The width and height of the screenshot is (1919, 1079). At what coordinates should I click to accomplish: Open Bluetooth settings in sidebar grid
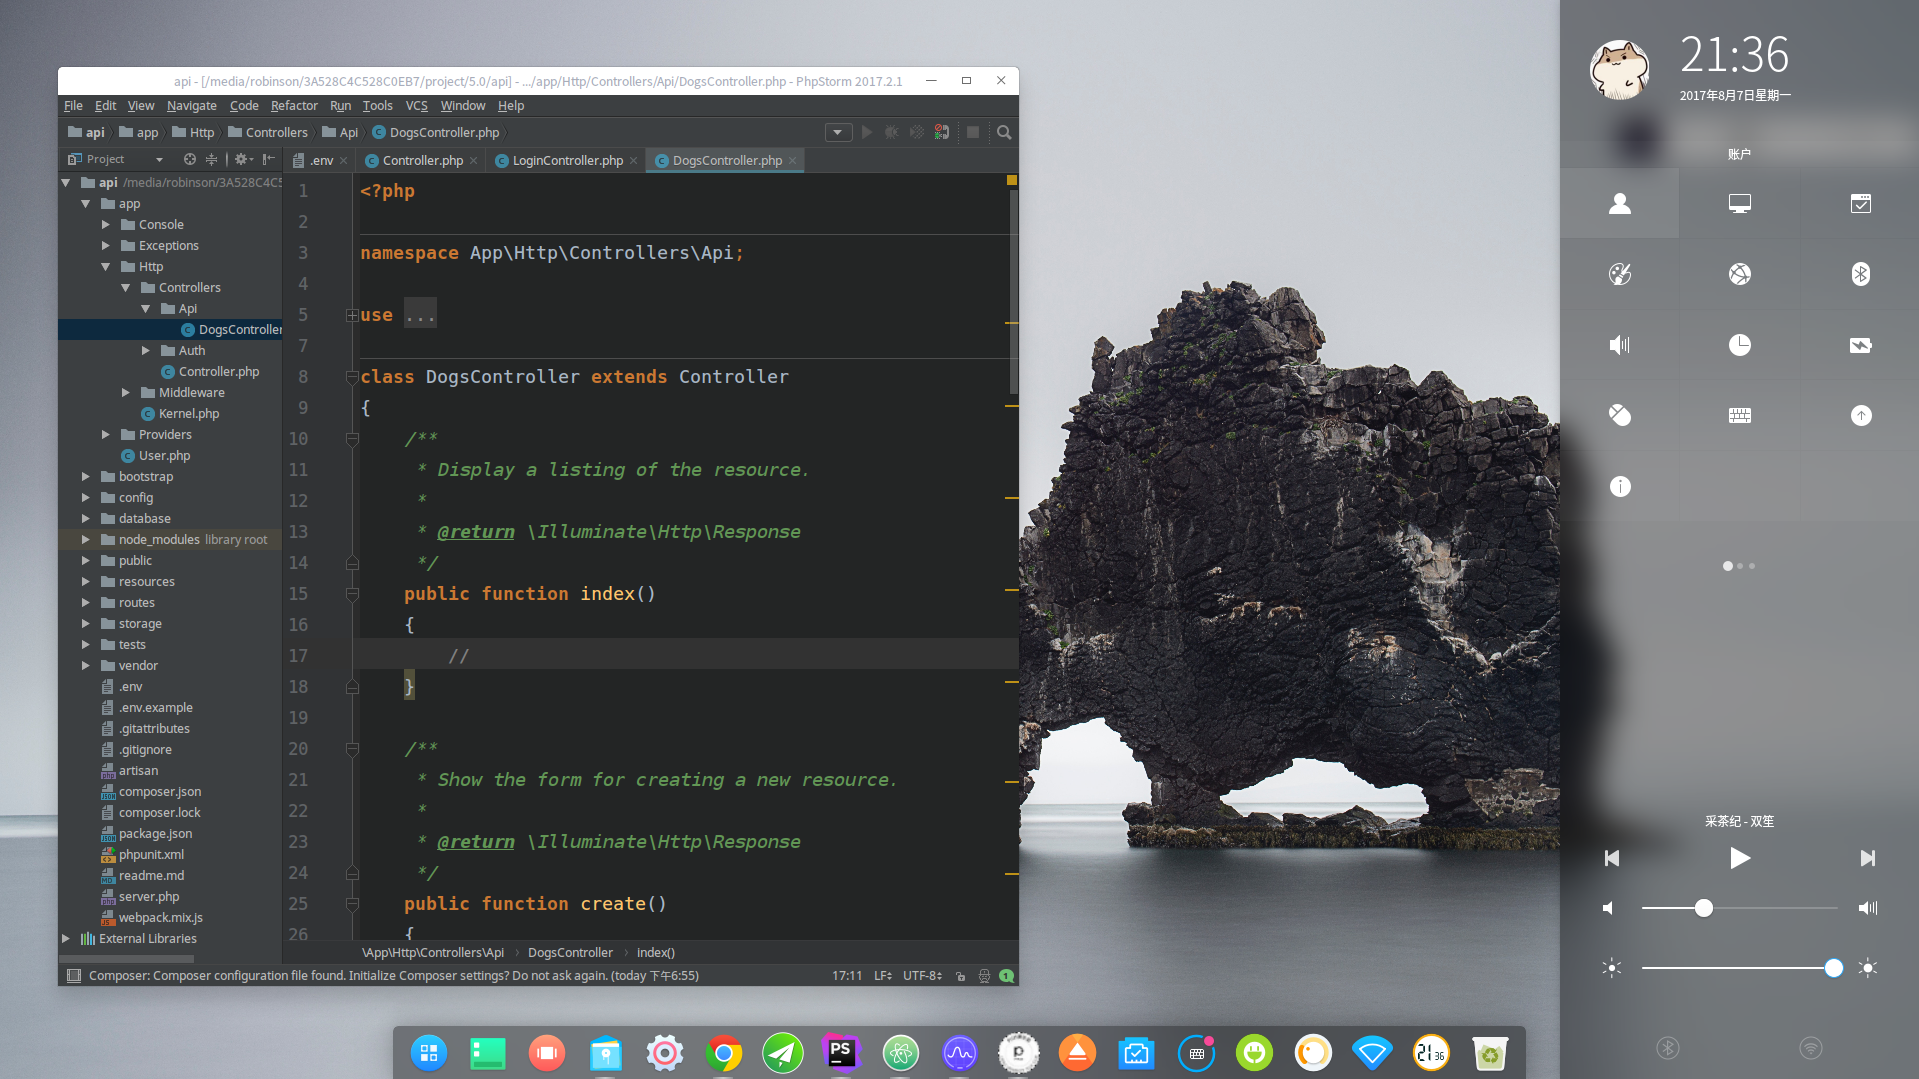[1861, 274]
